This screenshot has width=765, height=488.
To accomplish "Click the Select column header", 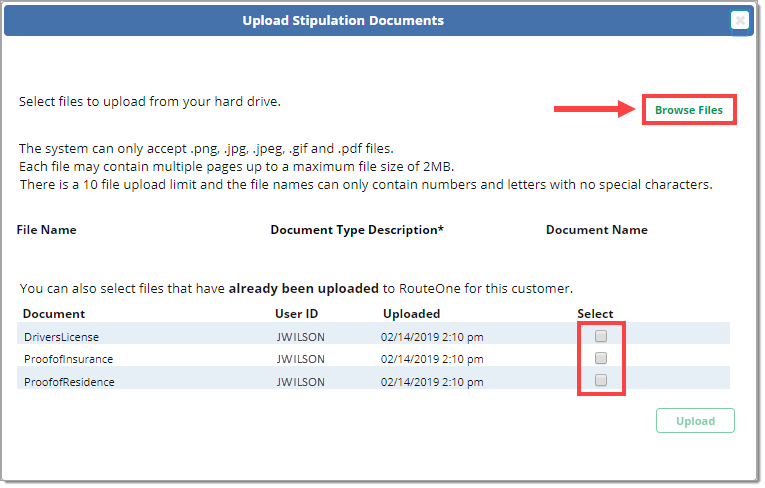I will pyautogui.click(x=595, y=314).
